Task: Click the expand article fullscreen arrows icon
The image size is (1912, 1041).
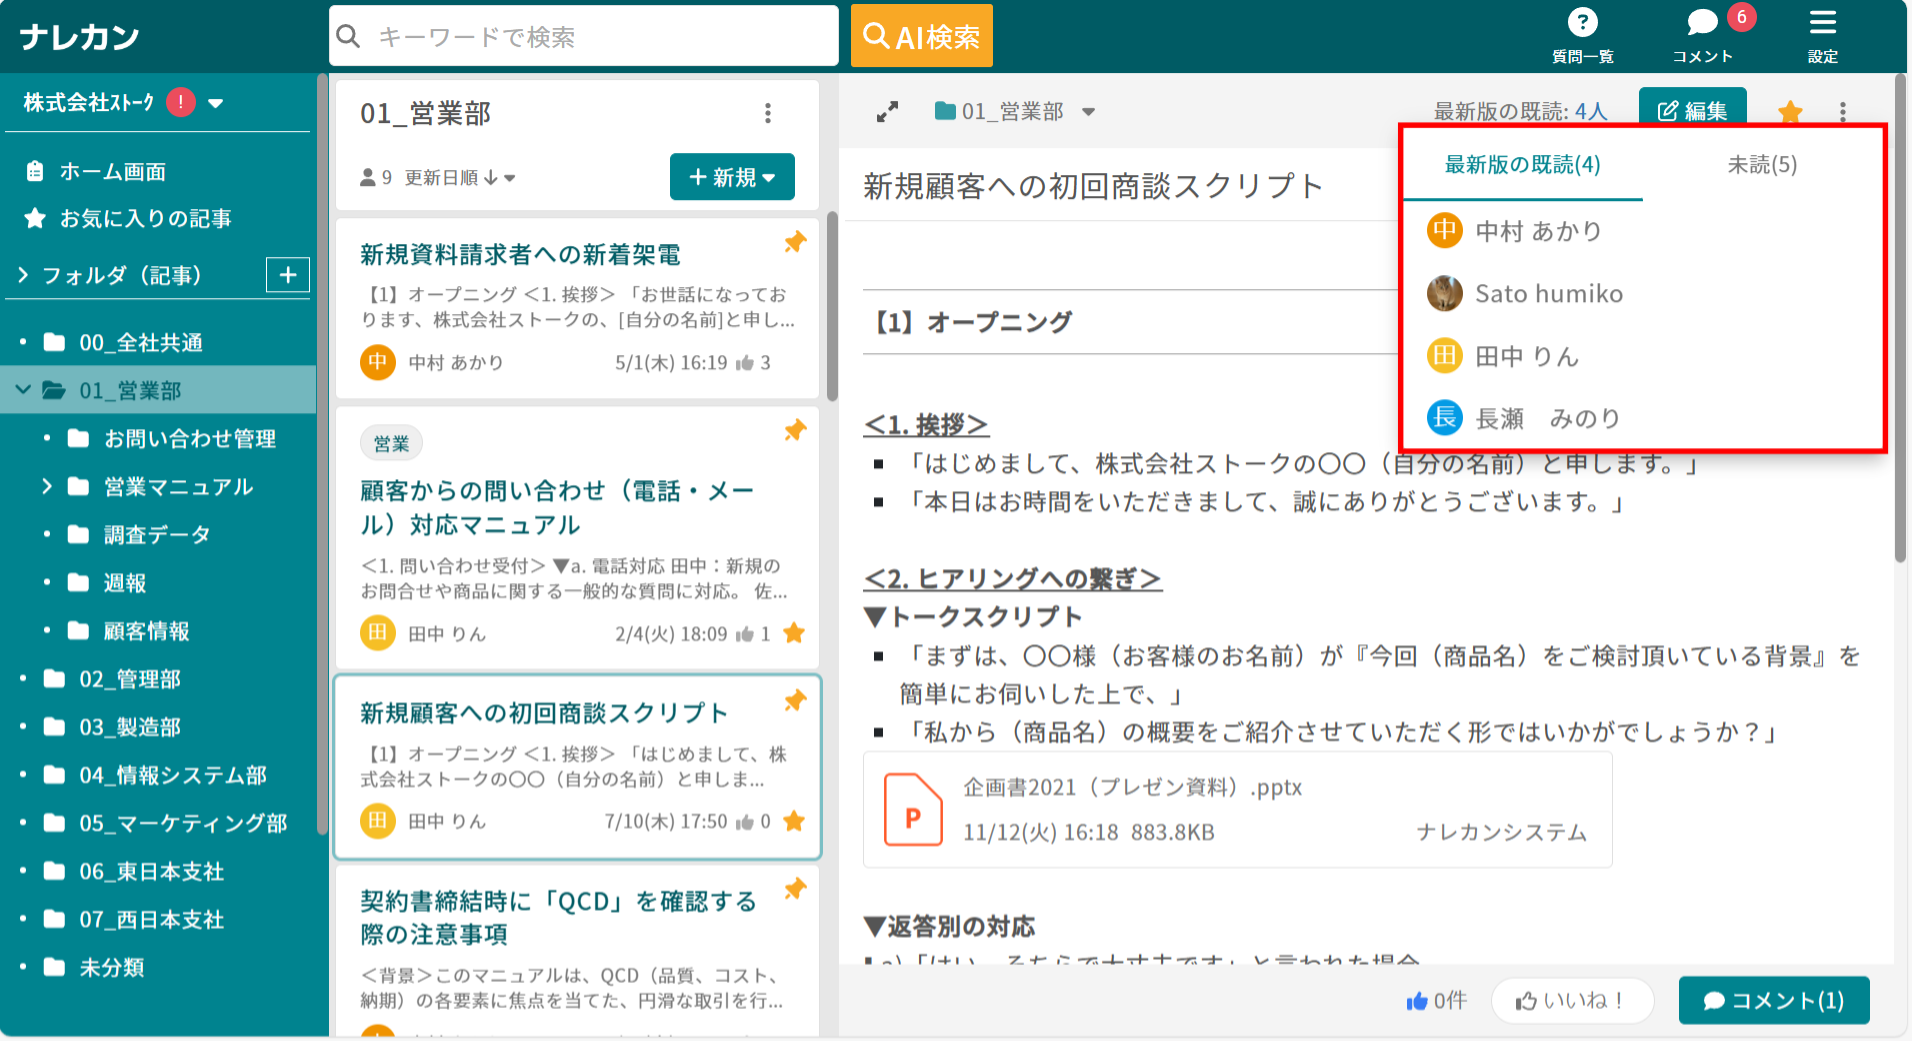Action: [887, 112]
